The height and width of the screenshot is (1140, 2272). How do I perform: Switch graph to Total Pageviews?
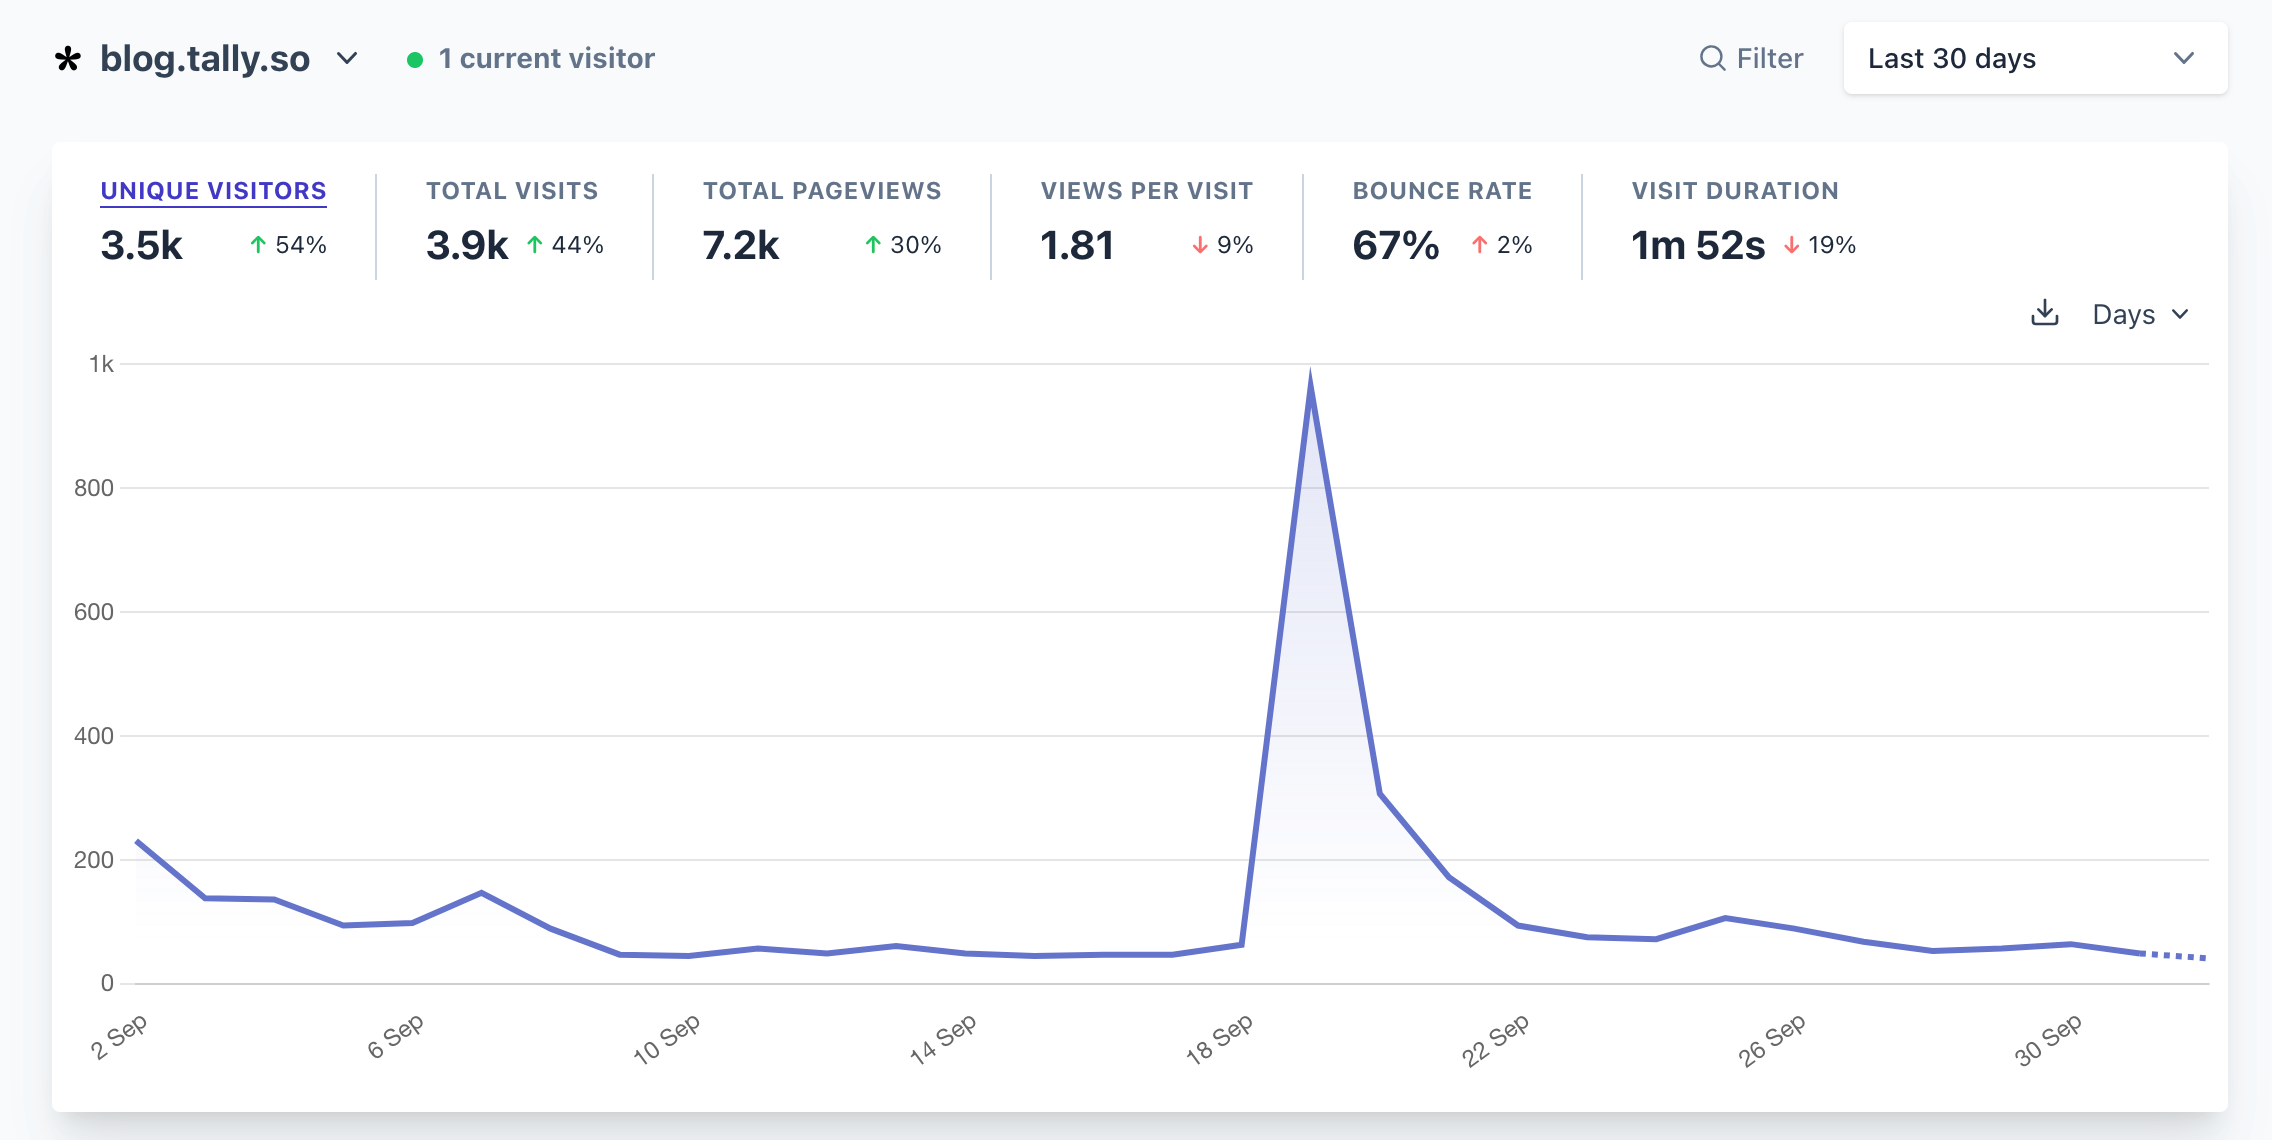[x=821, y=191]
